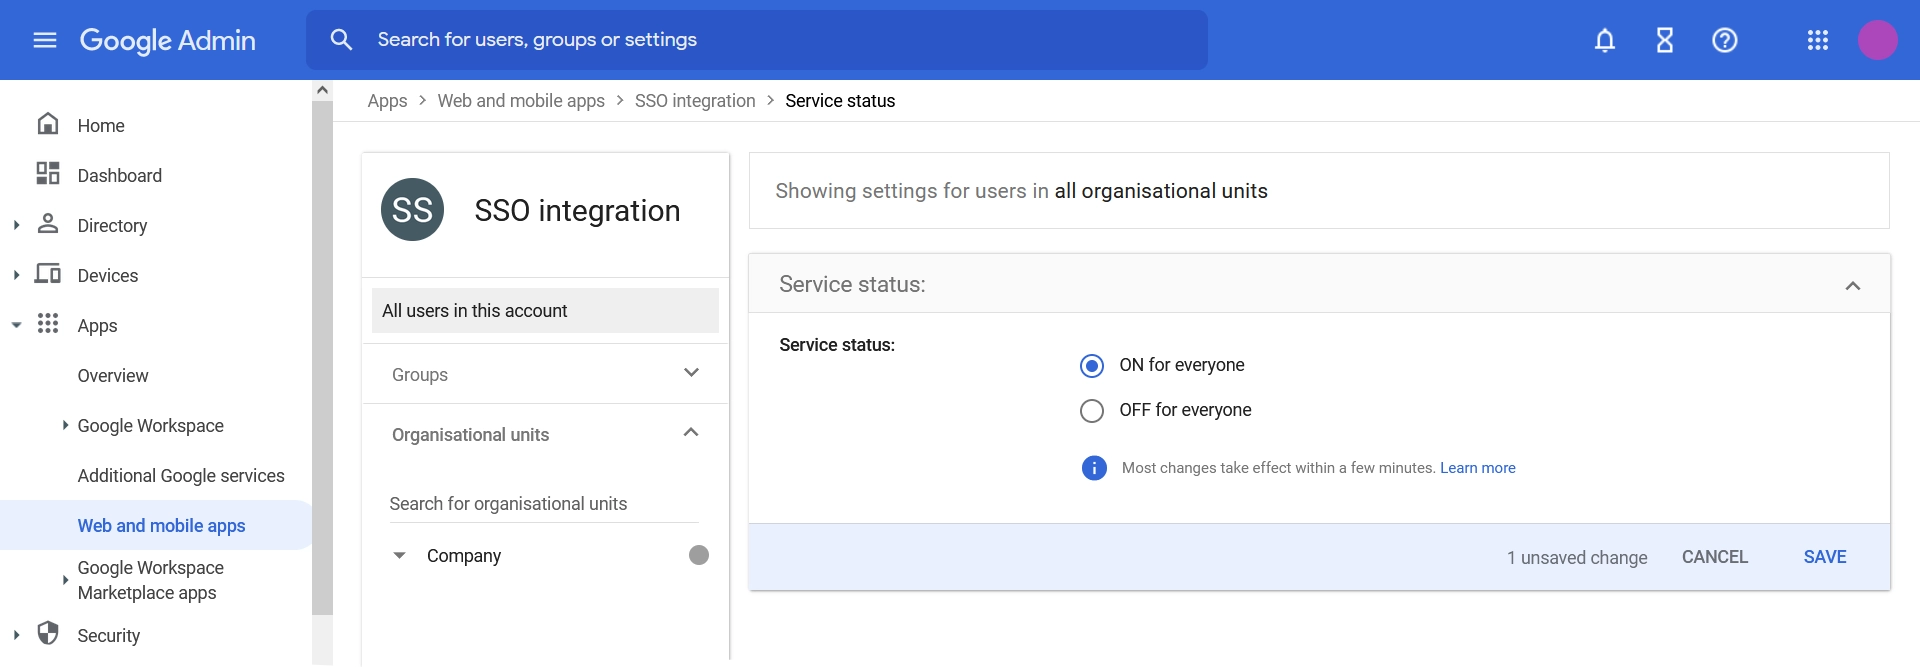Select All users in this account
The width and height of the screenshot is (1920, 669).
point(545,311)
